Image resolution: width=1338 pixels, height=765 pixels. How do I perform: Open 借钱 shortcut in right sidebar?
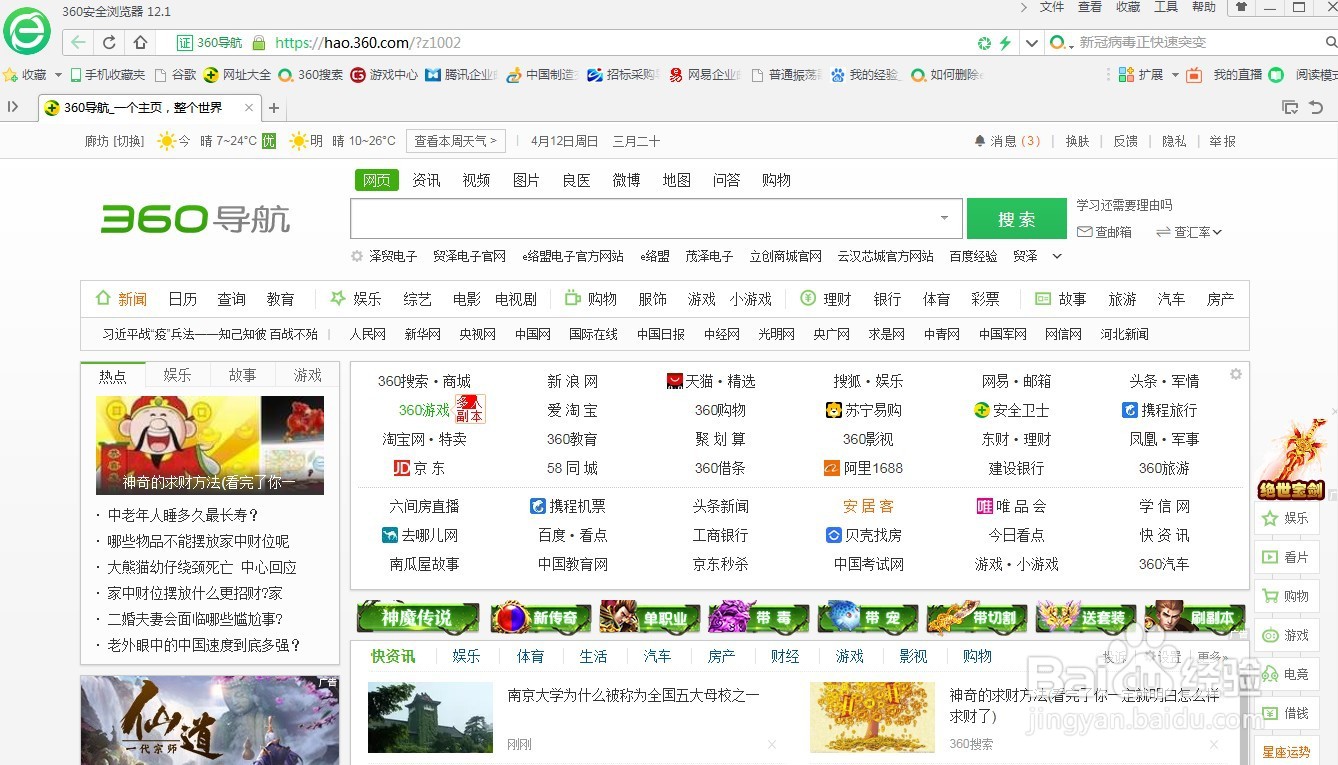pos(1286,713)
